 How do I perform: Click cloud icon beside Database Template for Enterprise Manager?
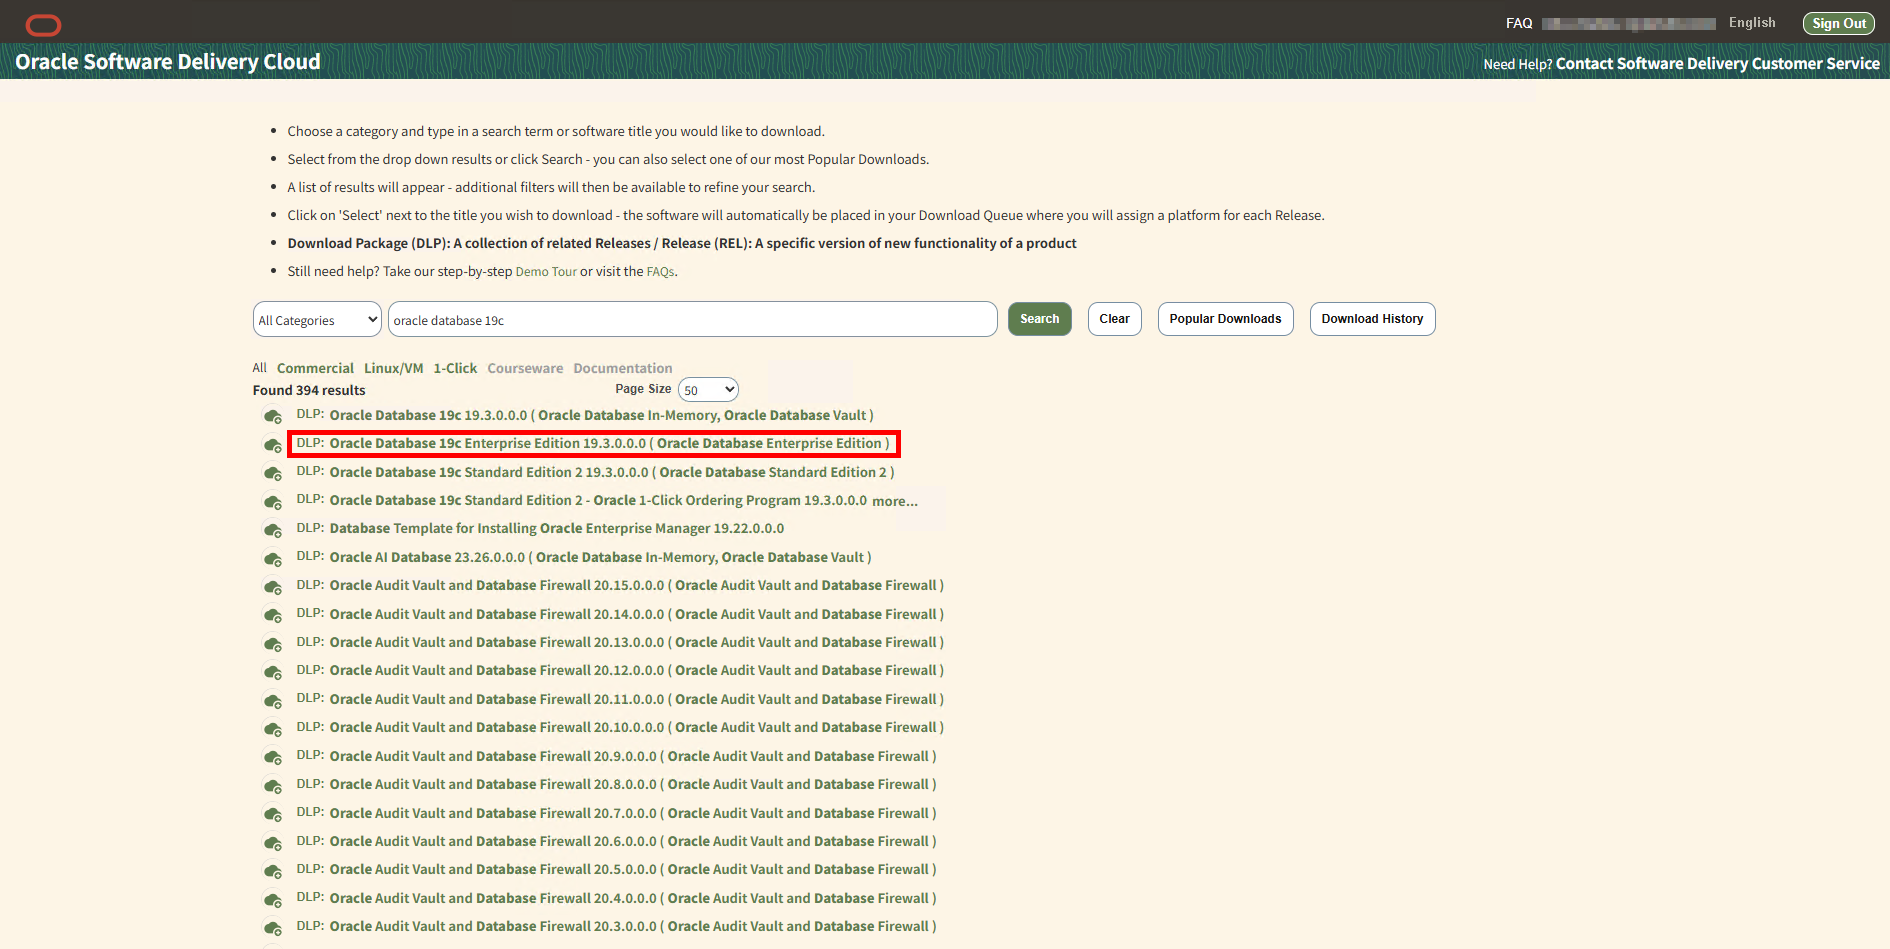click(272, 529)
